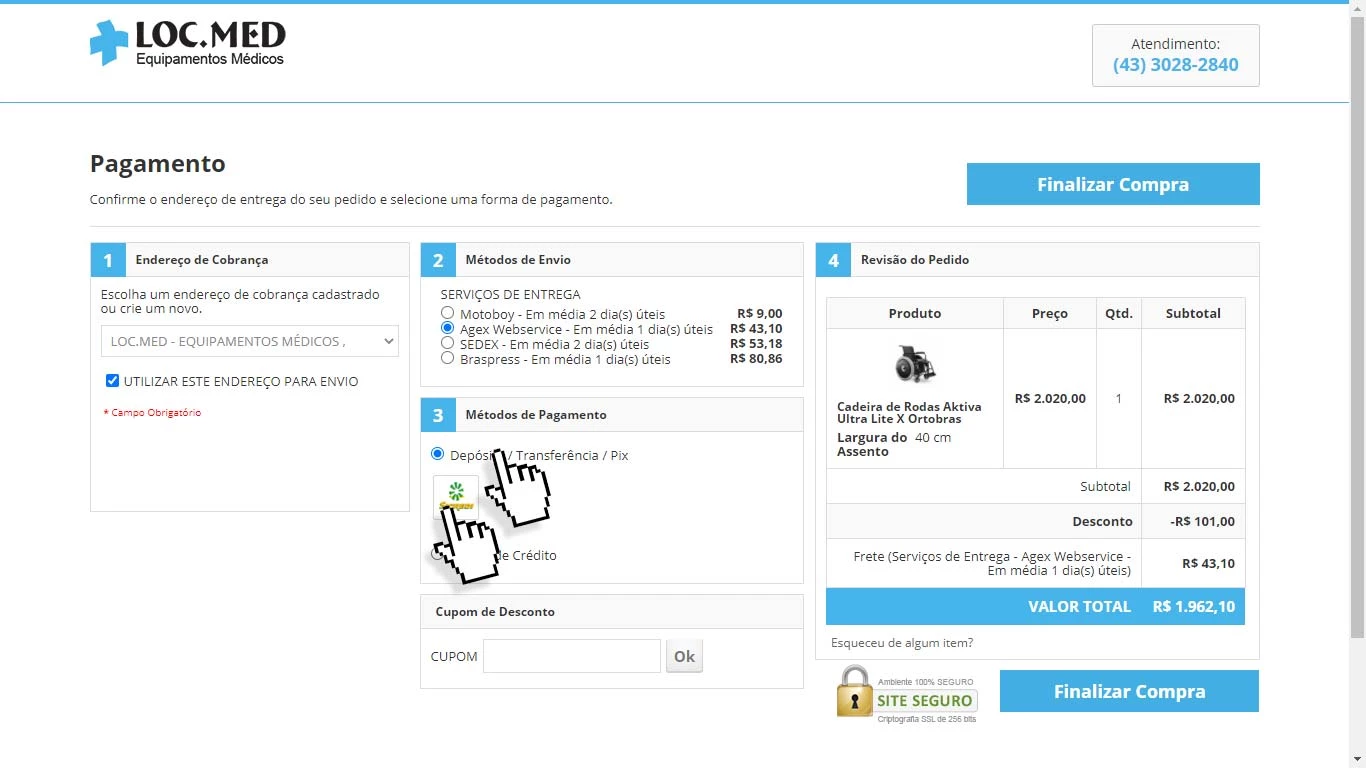Click the 'Métodos de Envio' step header
The width and height of the screenshot is (1366, 768).
[x=612, y=260]
